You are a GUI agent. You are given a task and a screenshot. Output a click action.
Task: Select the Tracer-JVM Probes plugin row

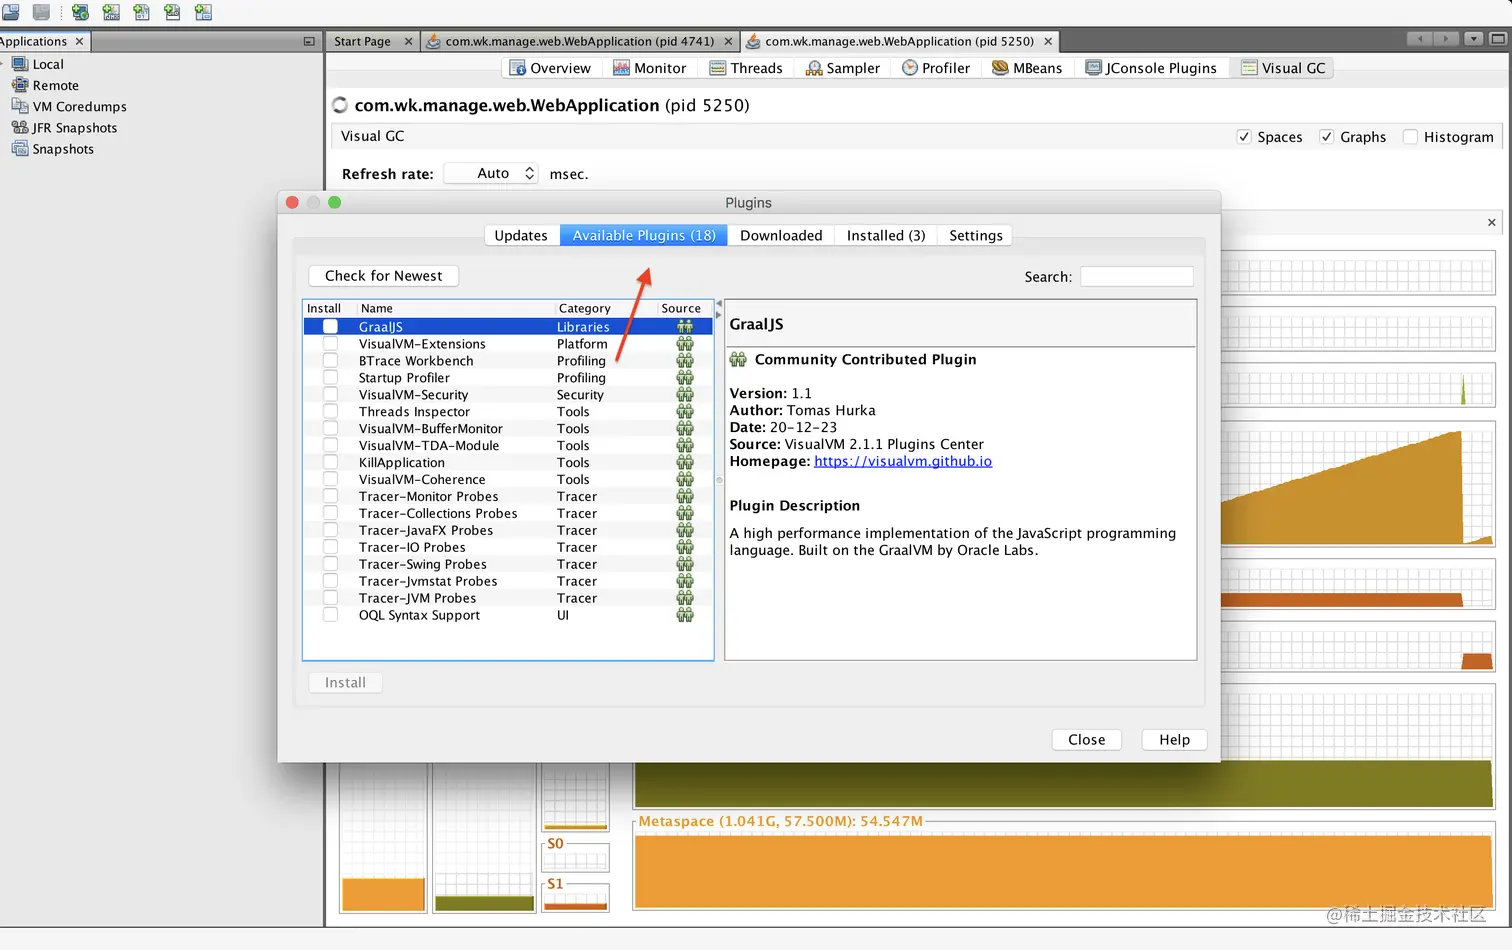click(508, 598)
